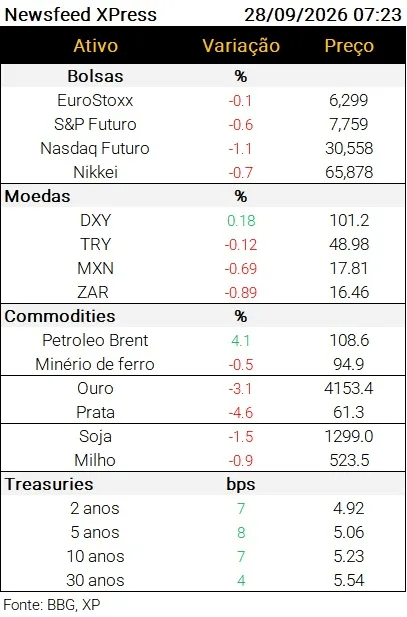Image resolution: width=407 pixels, height=617 pixels.
Task: Click the ZAR currency label
Action: coord(93,292)
